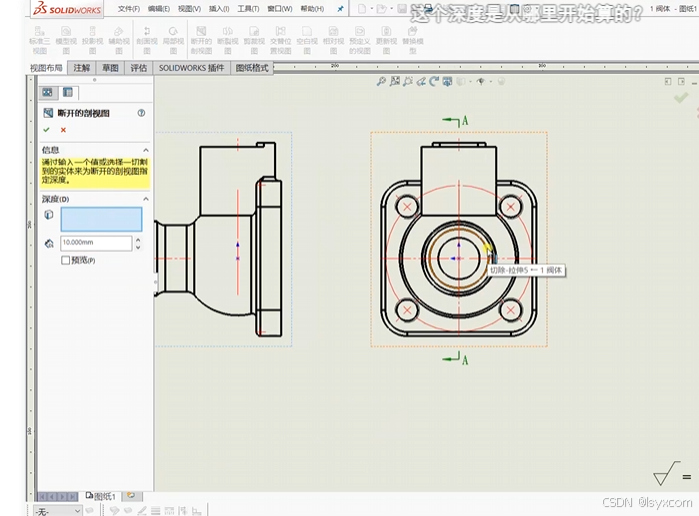The image size is (699, 516).
Task: Click the first sheet navigation arrow
Action: 42,497
